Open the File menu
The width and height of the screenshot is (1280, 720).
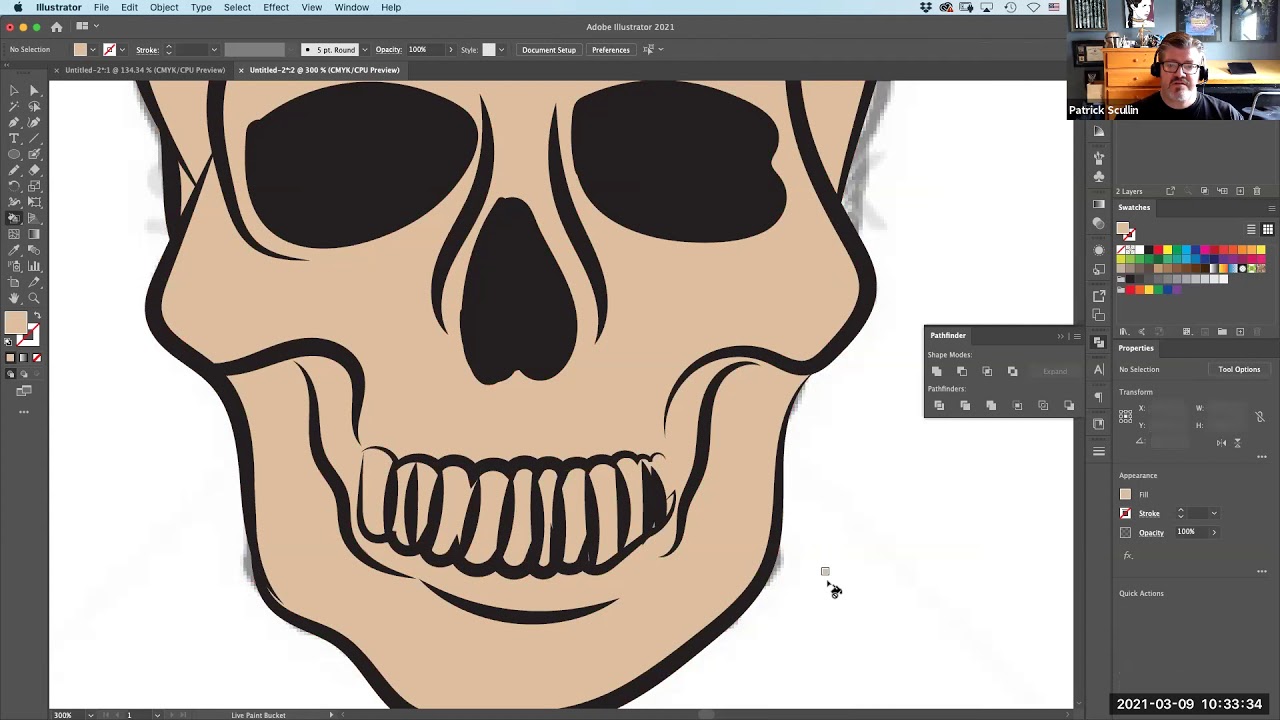click(101, 7)
